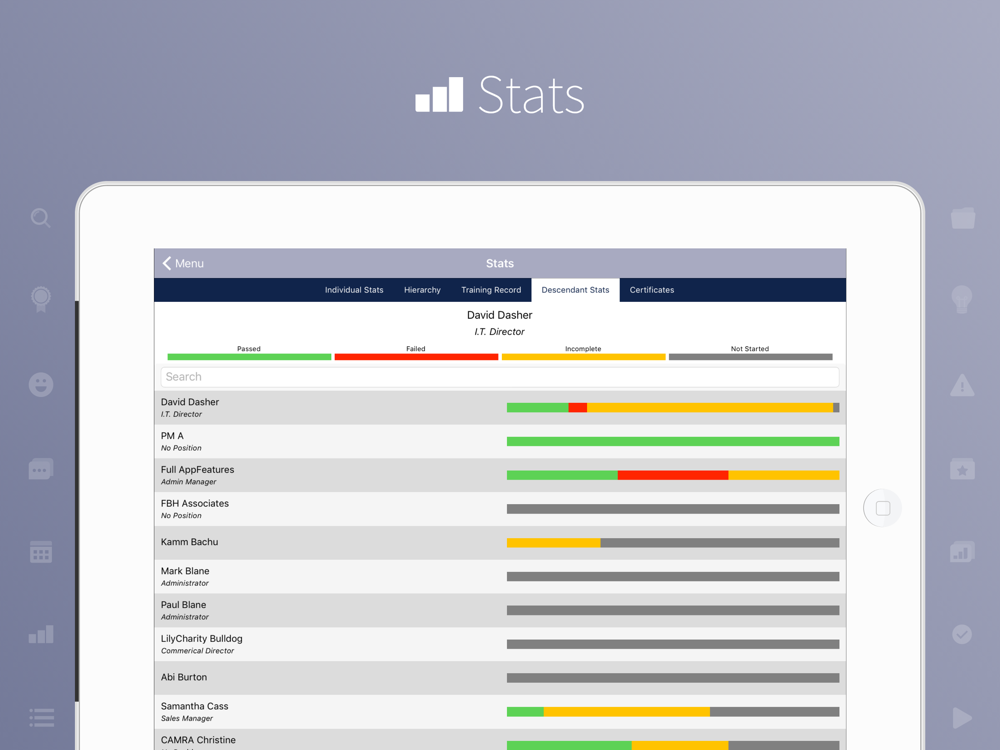Click the play arrow icon
Viewport: 1000px width, 750px height.
[962, 717]
